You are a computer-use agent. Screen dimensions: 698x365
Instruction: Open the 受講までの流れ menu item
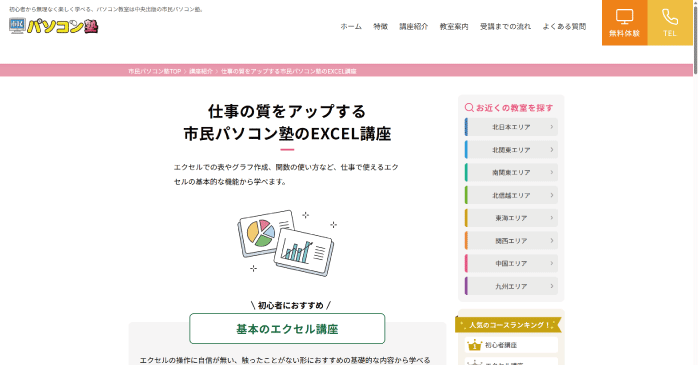pyautogui.click(x=505, y=27)
